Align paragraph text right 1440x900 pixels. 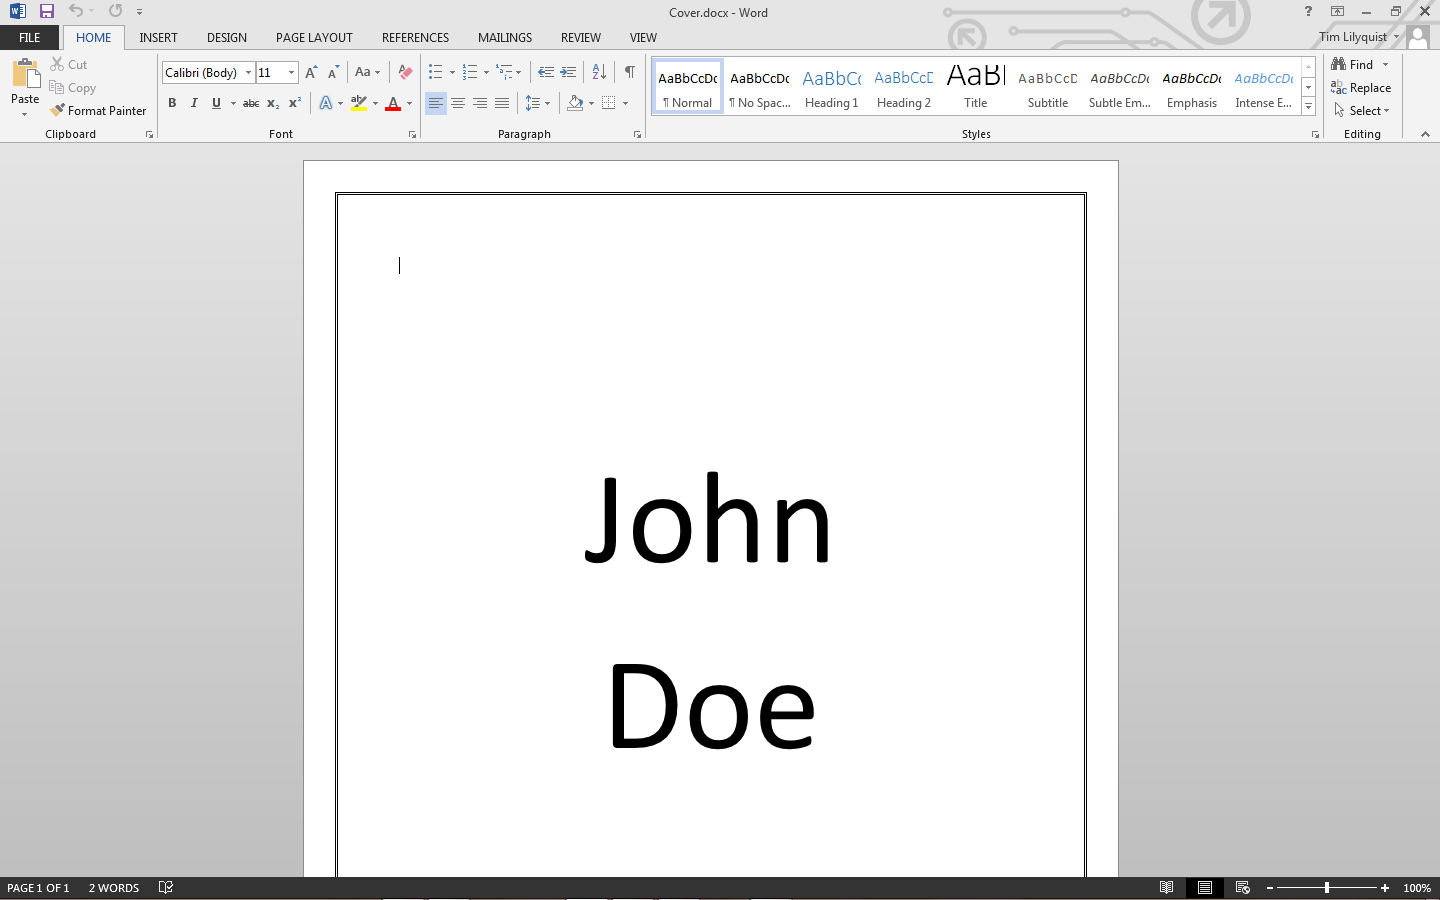click(480, 103)
